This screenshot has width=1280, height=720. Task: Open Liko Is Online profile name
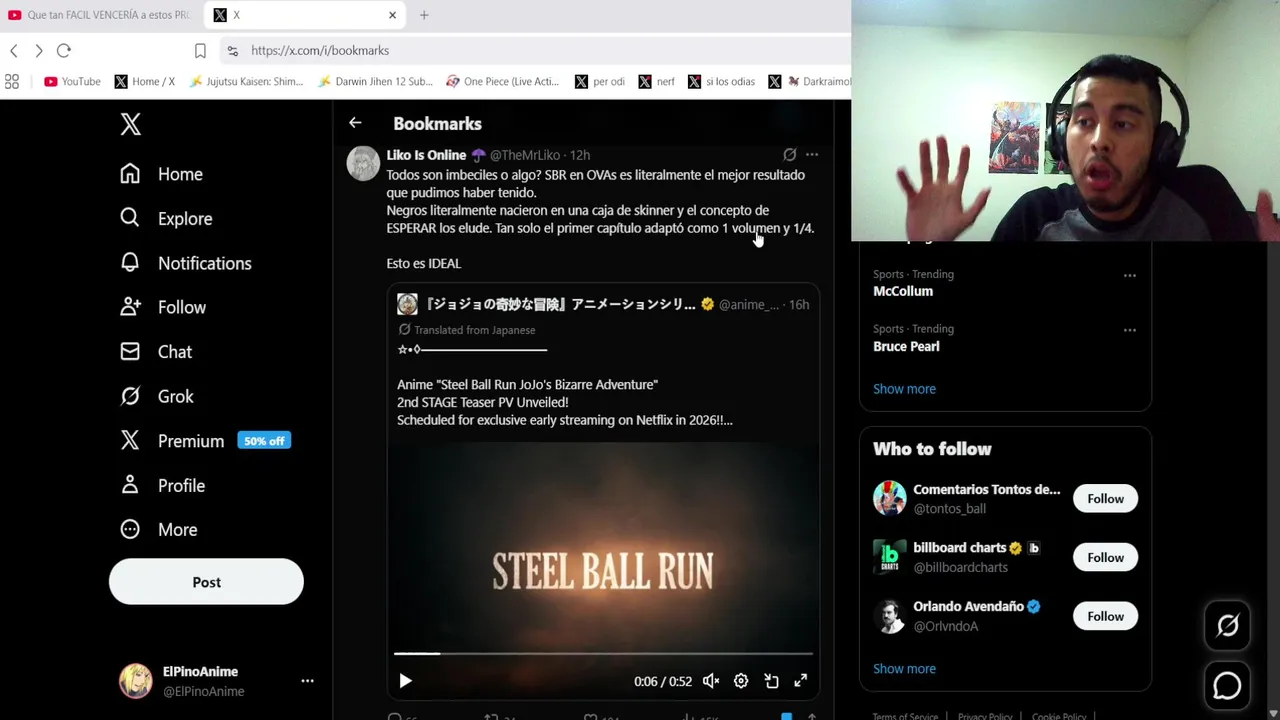pyautogui.click(x=426, y=155)
